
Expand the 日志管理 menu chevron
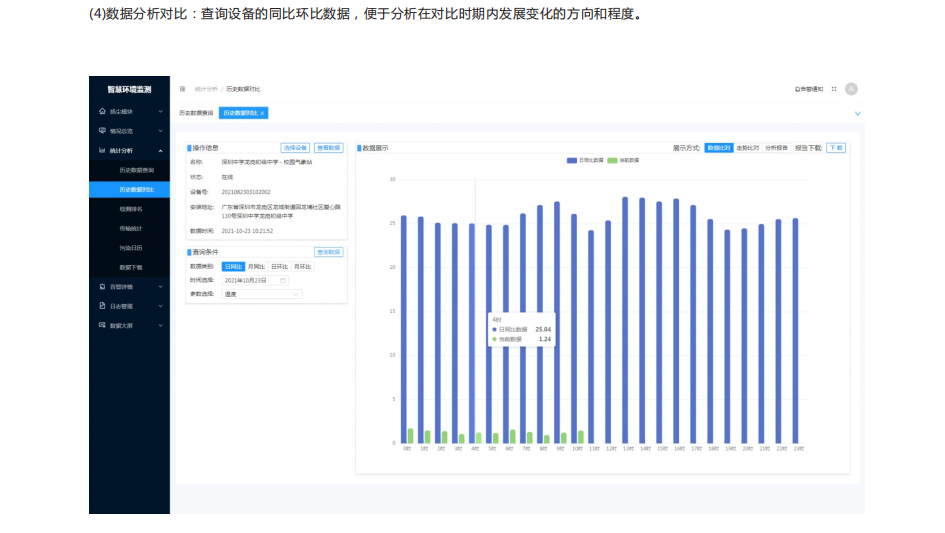point(160,306)
